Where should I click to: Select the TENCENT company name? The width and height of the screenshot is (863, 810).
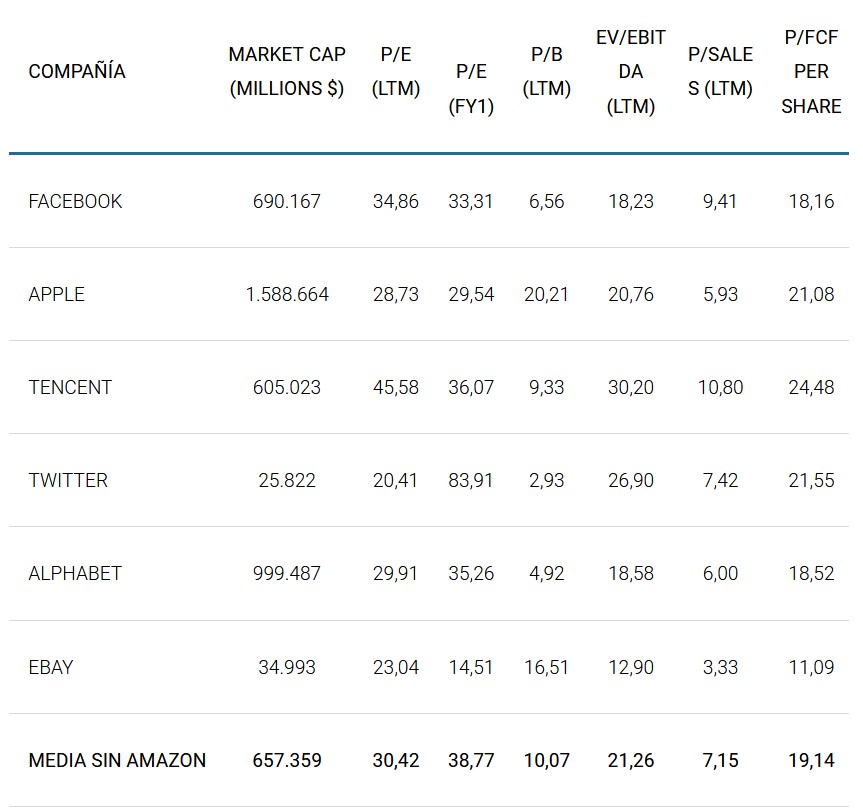pos(70,387)
